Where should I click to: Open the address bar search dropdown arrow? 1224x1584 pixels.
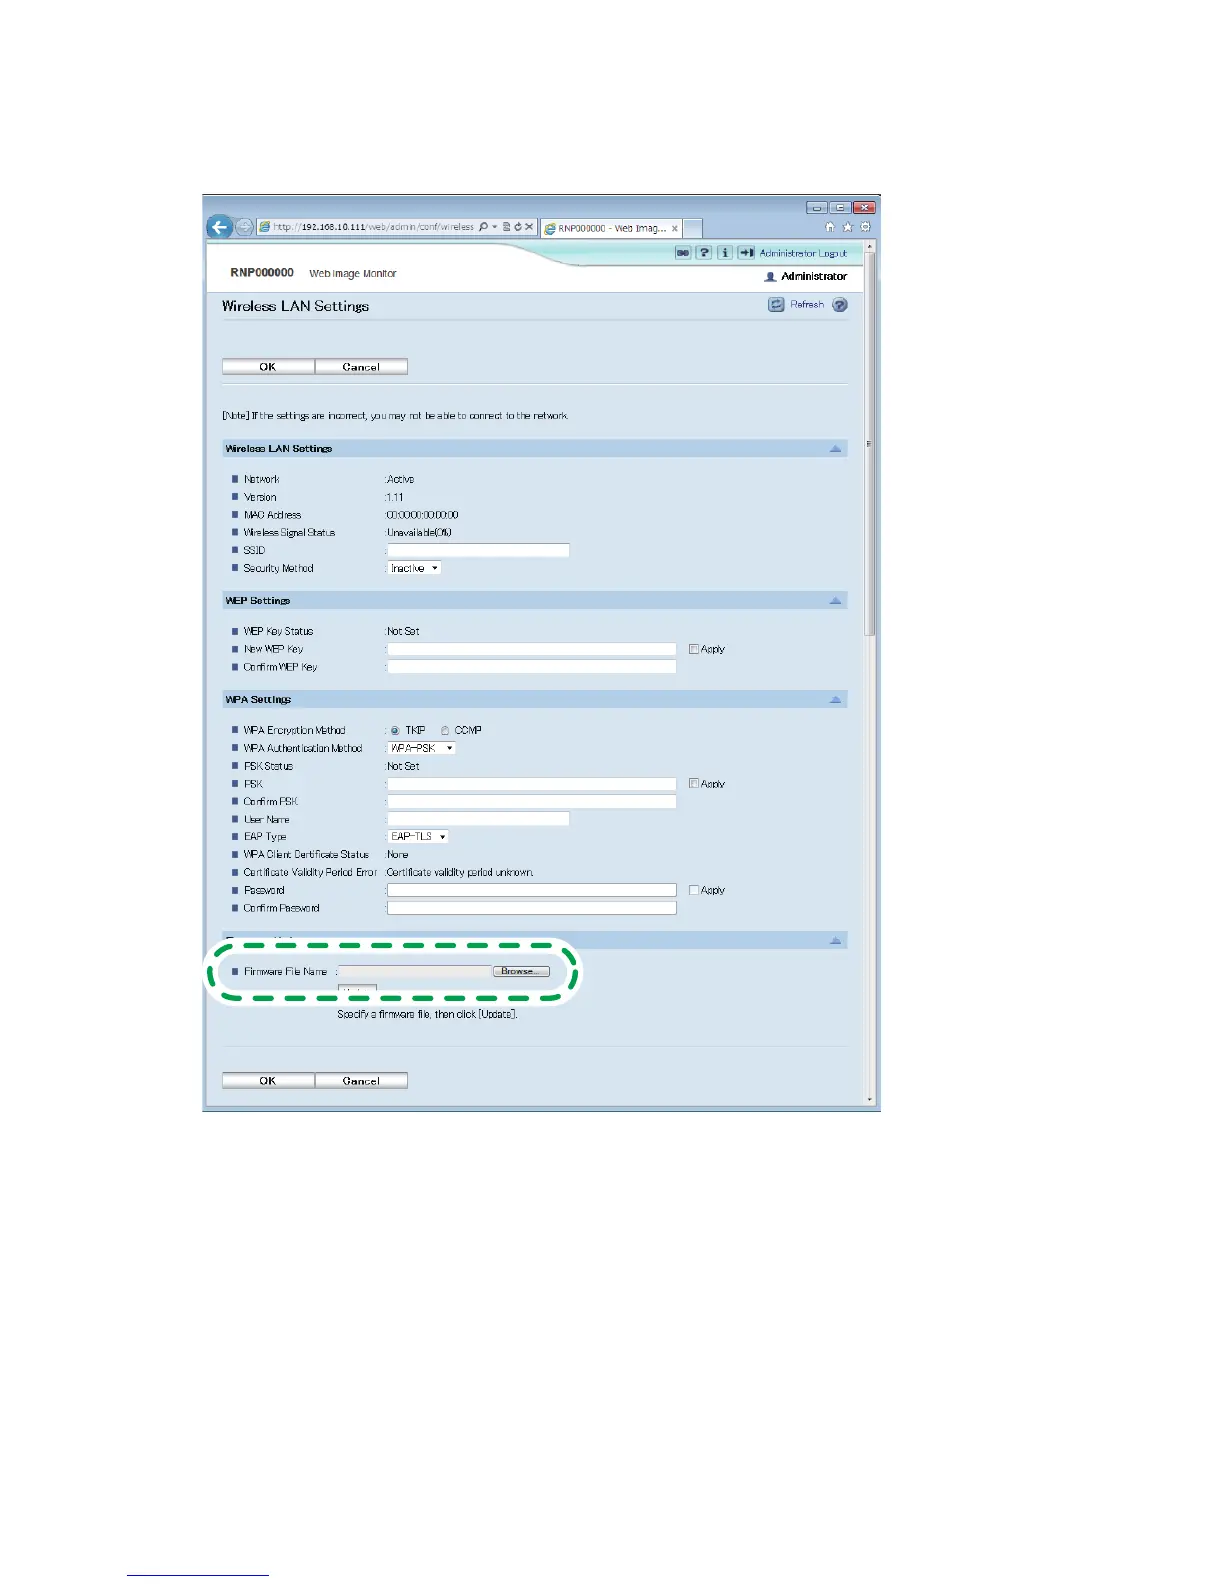494,228
